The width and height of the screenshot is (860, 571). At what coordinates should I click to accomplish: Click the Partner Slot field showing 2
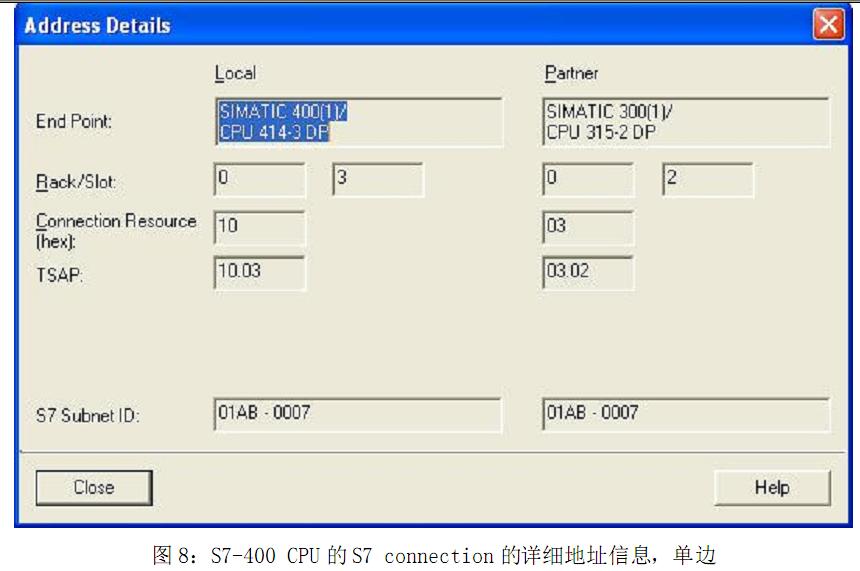click(708, 179)
